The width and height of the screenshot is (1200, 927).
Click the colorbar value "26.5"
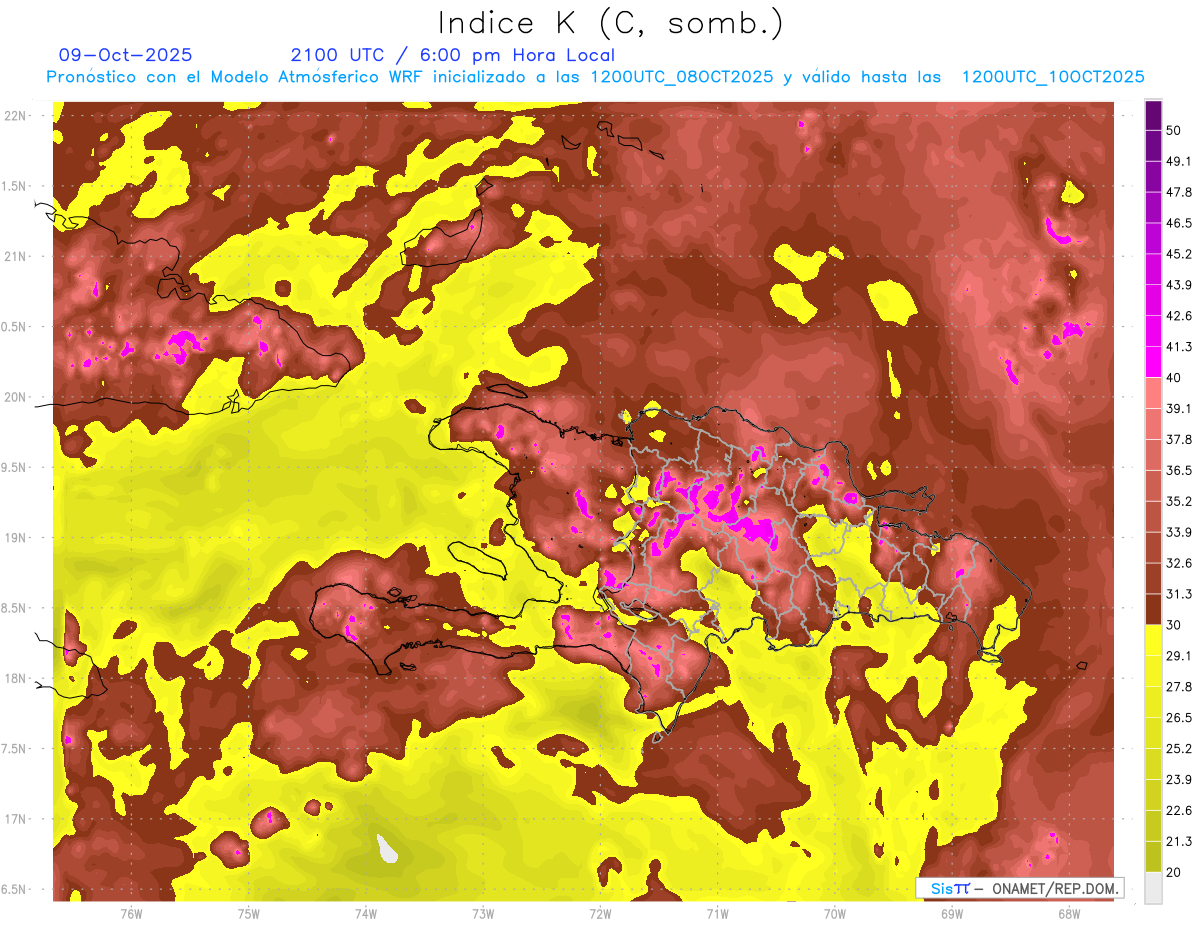click(x=1178, y=717)
